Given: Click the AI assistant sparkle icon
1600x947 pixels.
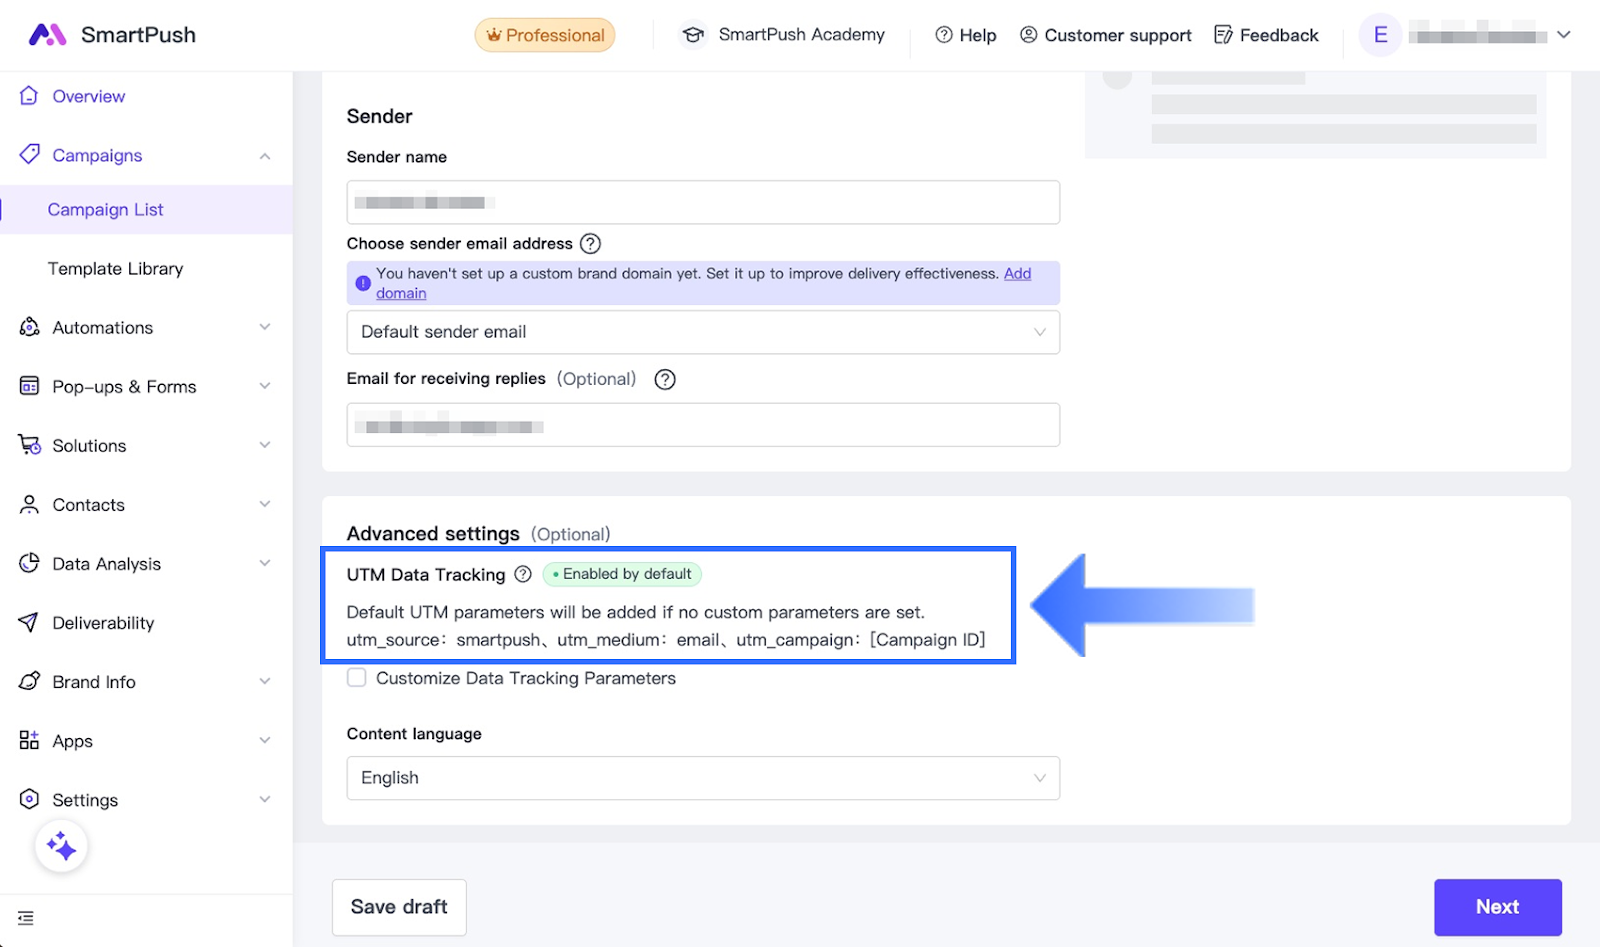Looking at the screenshot, I should point(61,846).
